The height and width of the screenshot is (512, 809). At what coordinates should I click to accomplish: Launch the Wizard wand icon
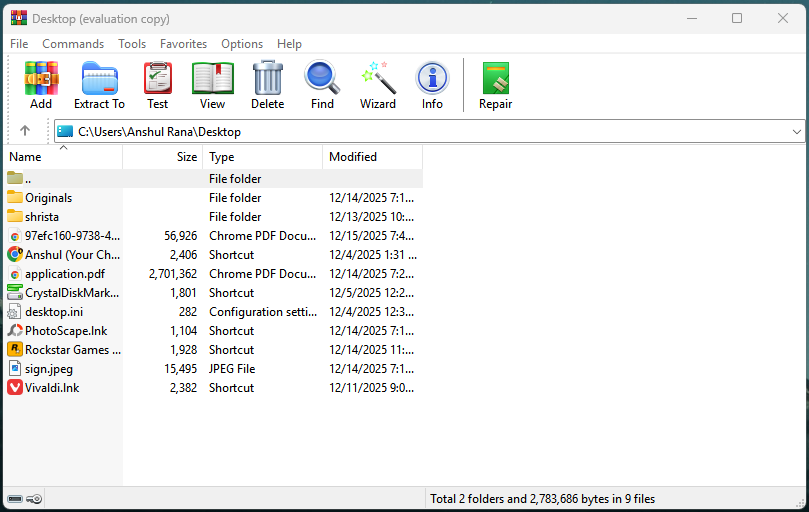pyautogui.click(x=378, y=78)
